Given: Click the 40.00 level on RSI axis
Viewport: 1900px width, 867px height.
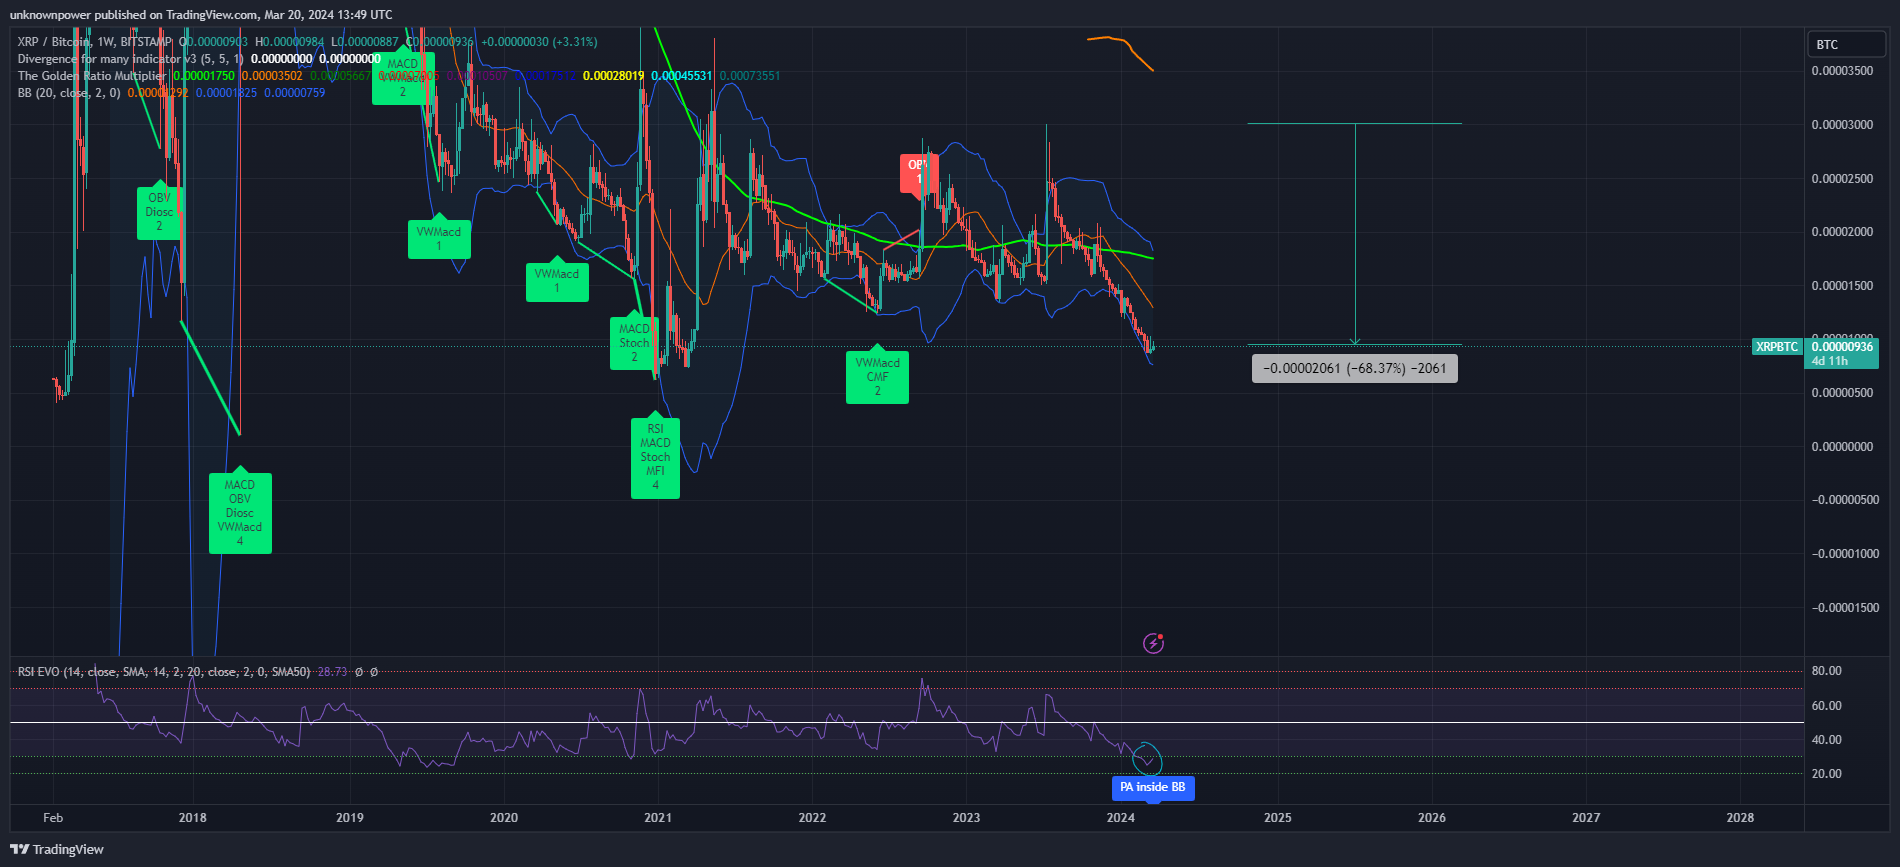Looking at the screenshot, I should (x=1826, y=740).
